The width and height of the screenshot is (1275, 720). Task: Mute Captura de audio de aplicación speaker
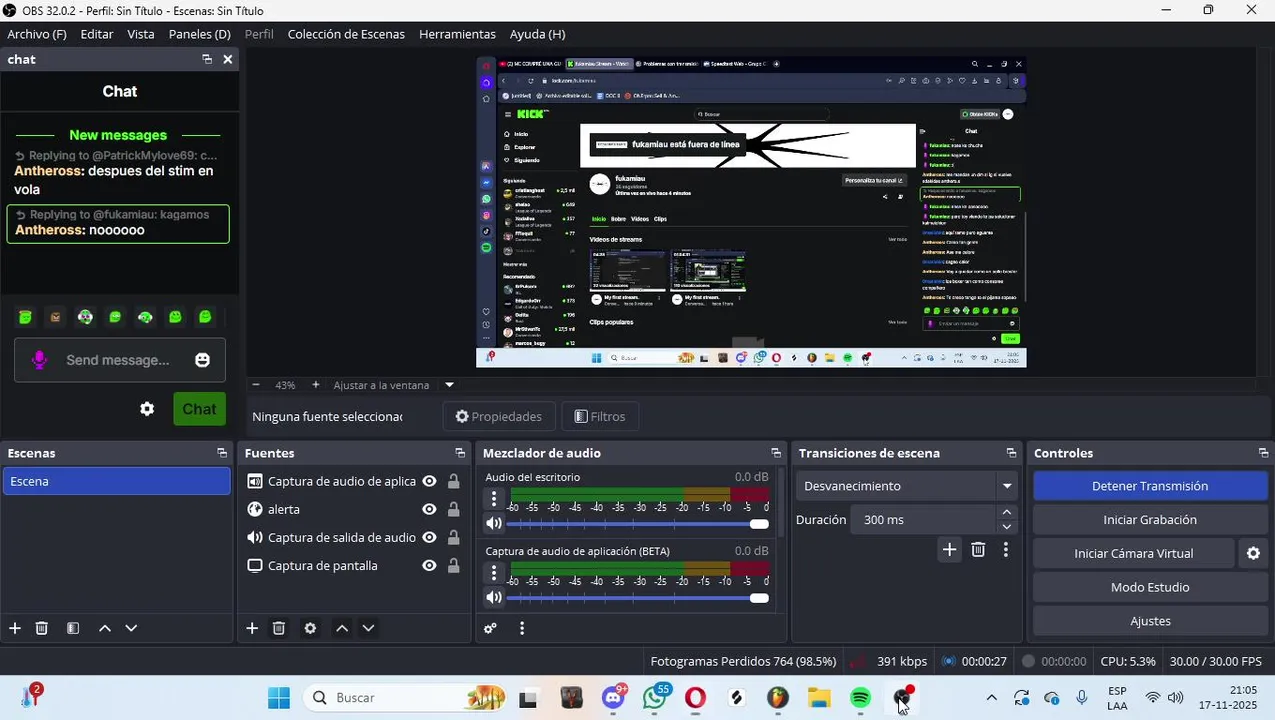pyautogui.click(x=493, y=597)
